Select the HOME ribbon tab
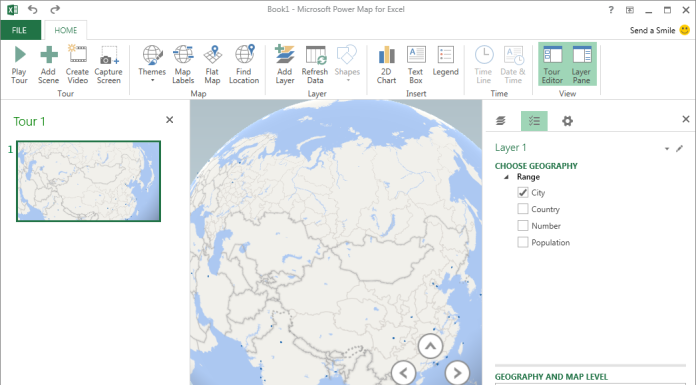 click(x=66, y=30)
